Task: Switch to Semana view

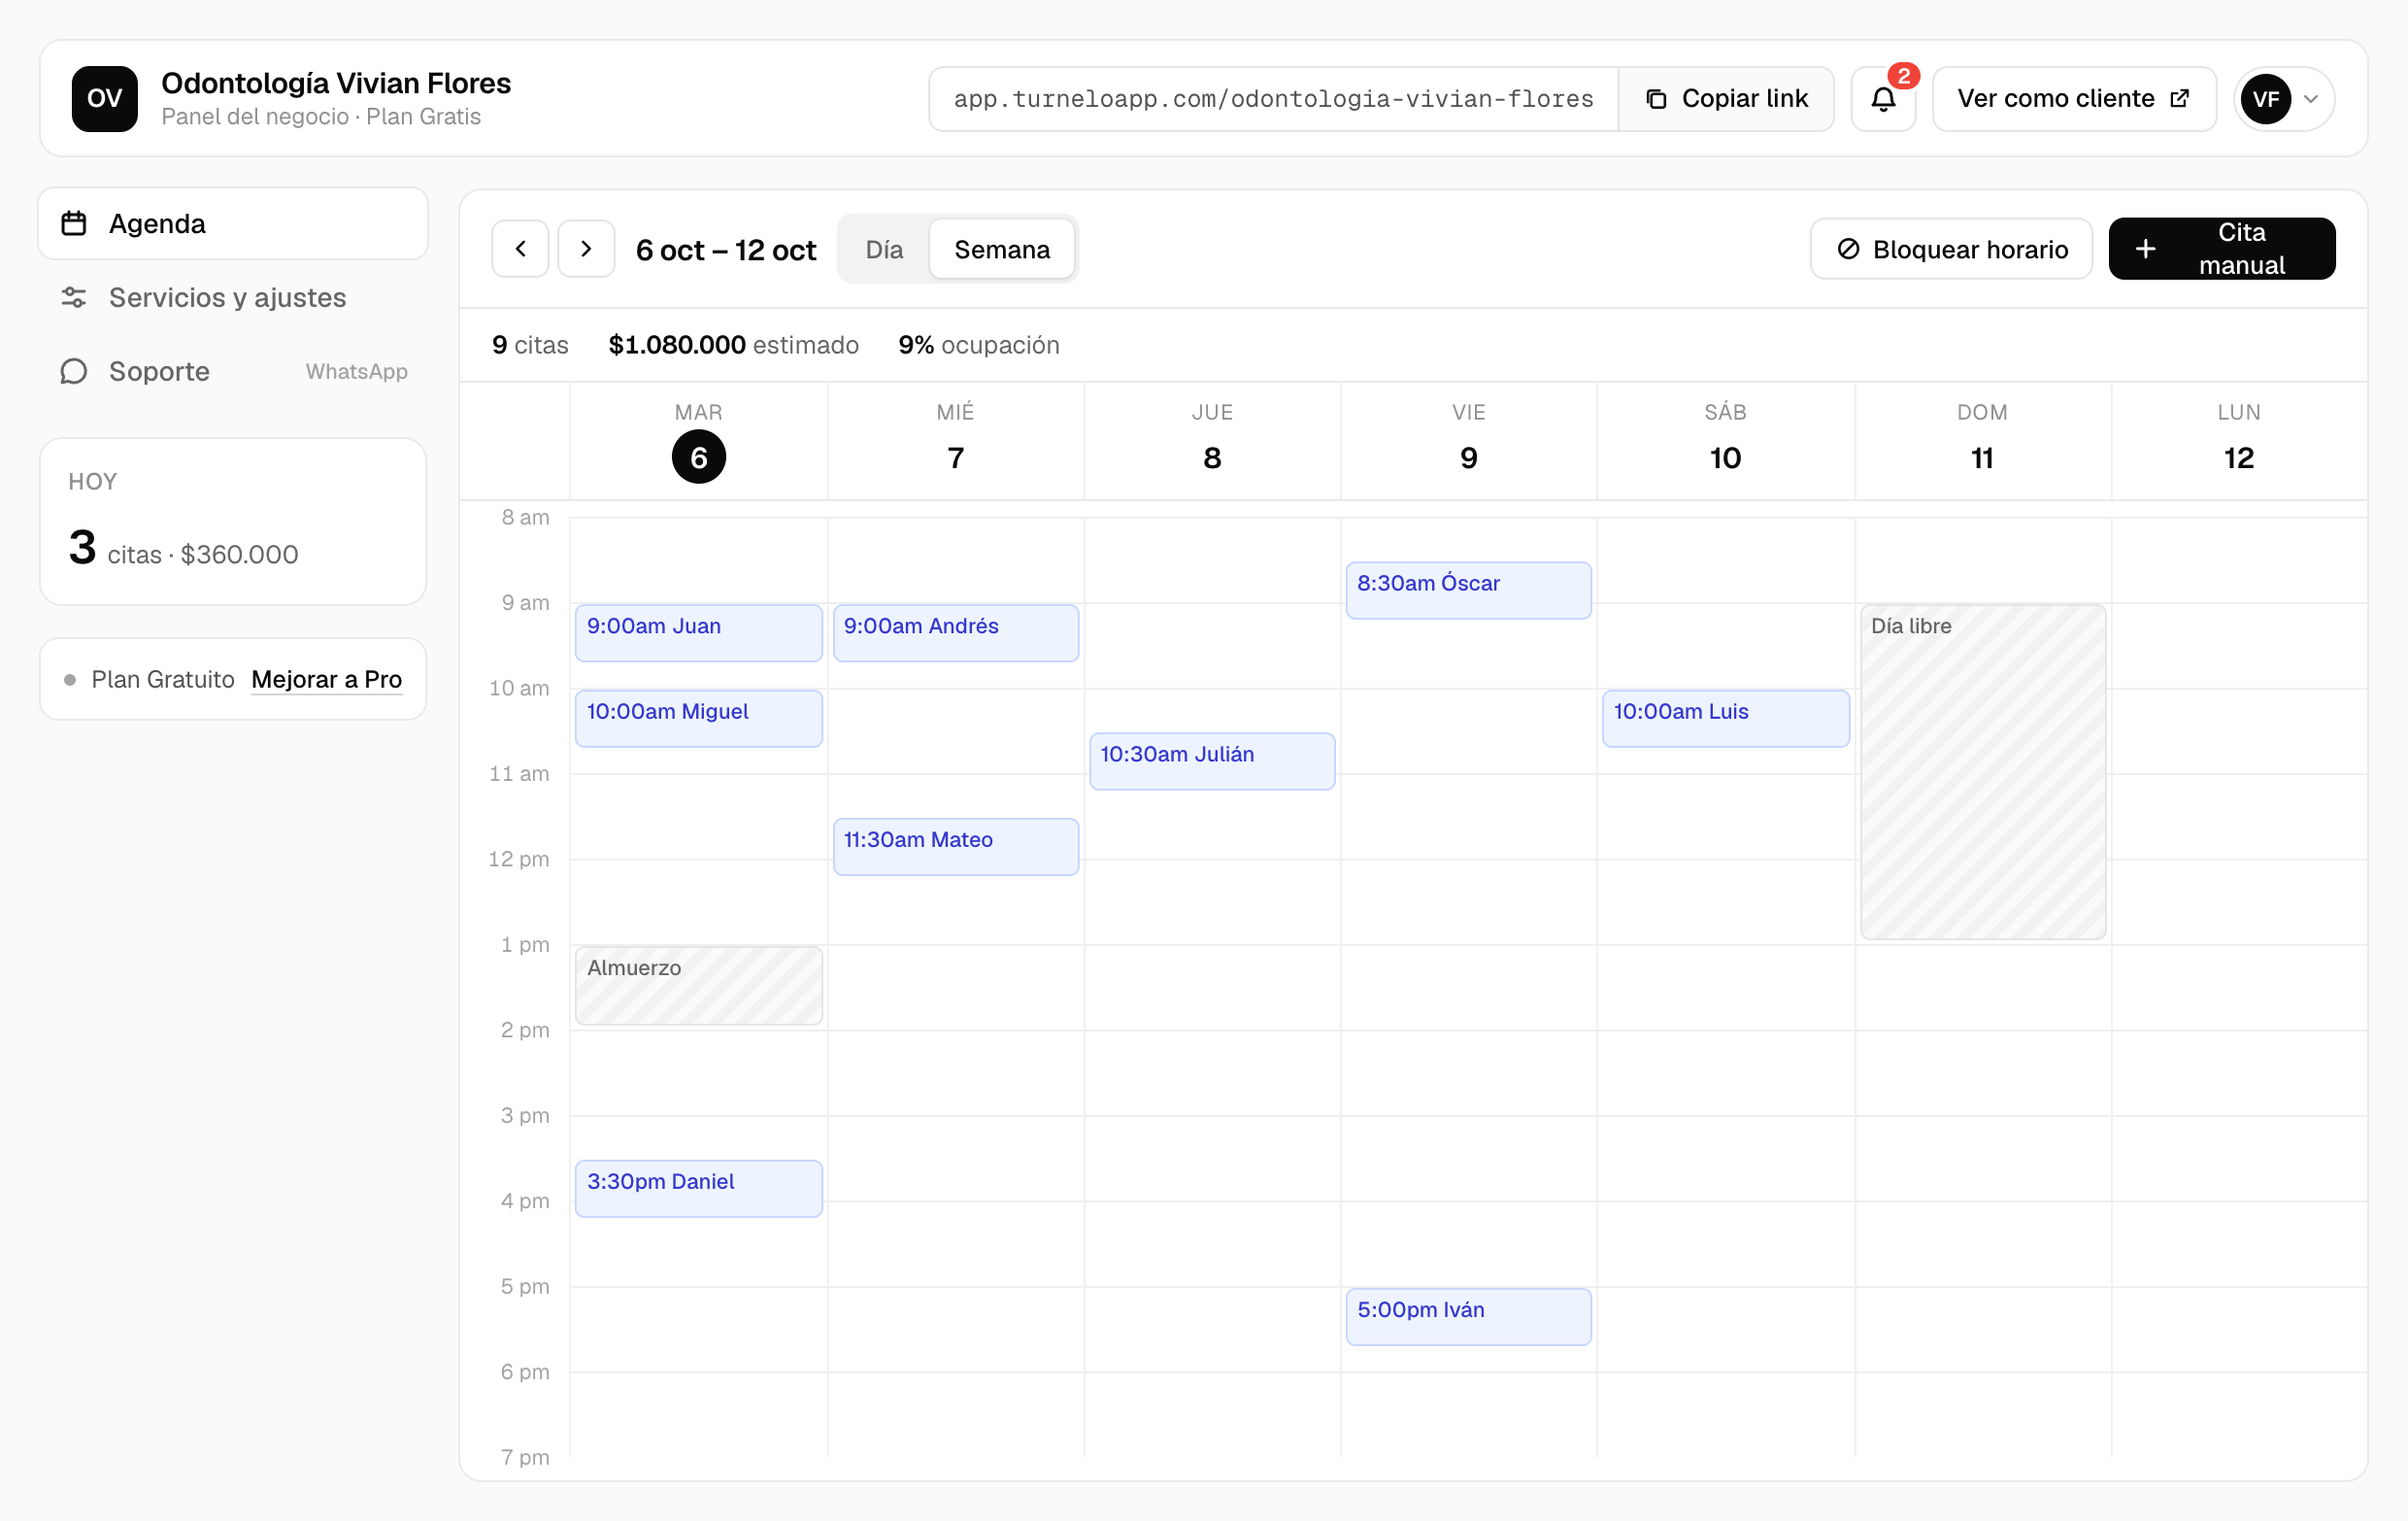Action: tap(1002, 249)
